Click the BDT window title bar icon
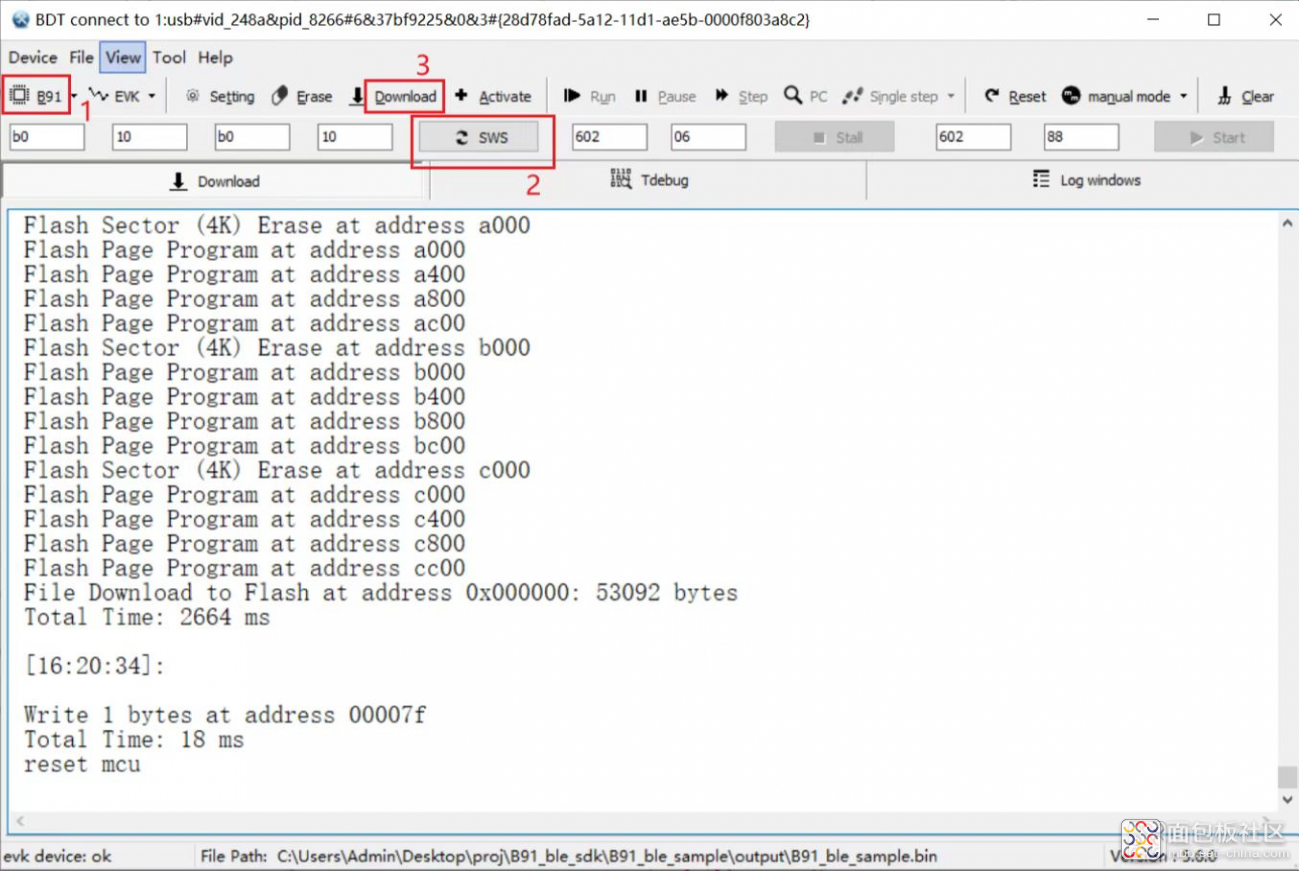This screenshot has height=871, width=1299. pos(20,19)
